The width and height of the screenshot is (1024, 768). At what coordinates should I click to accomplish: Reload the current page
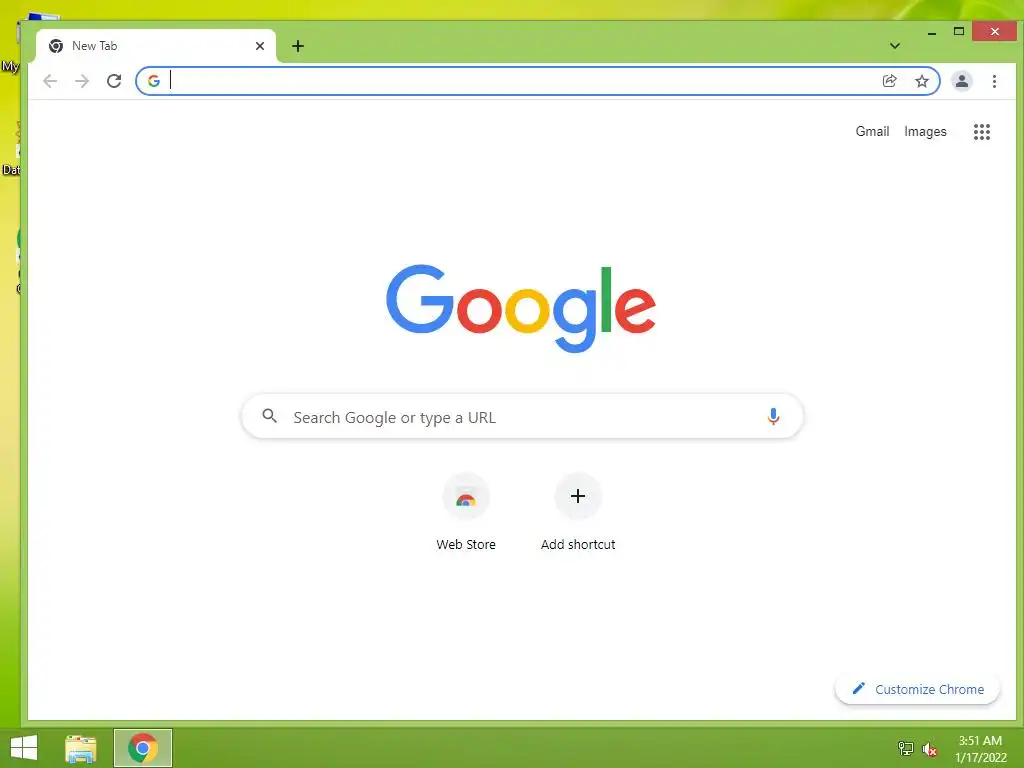(114, 81)
